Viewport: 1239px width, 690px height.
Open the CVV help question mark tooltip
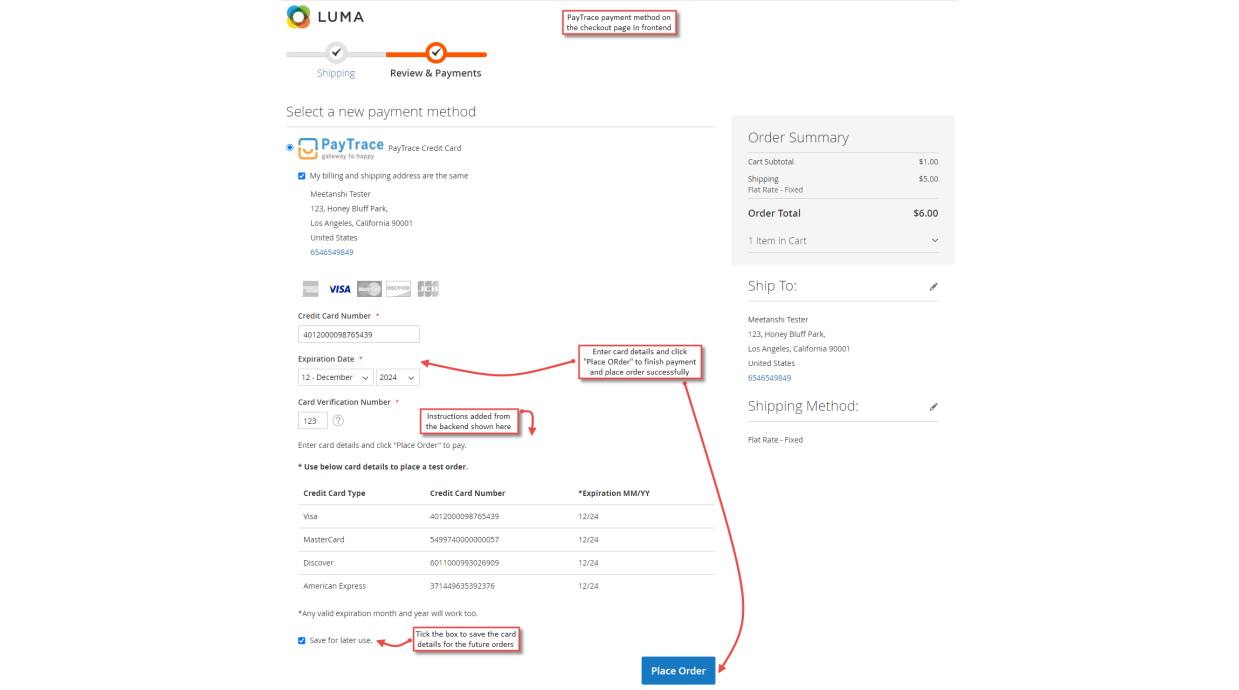coord(338,421)
